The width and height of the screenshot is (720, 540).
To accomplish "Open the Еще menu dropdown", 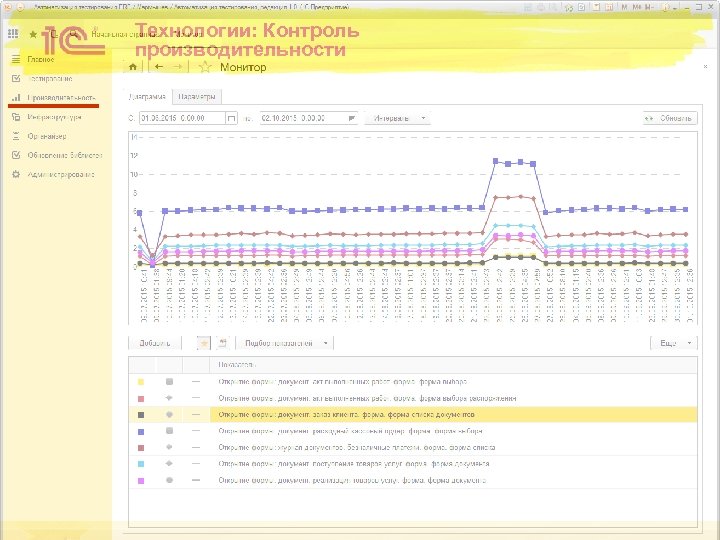I will [674, 343].
